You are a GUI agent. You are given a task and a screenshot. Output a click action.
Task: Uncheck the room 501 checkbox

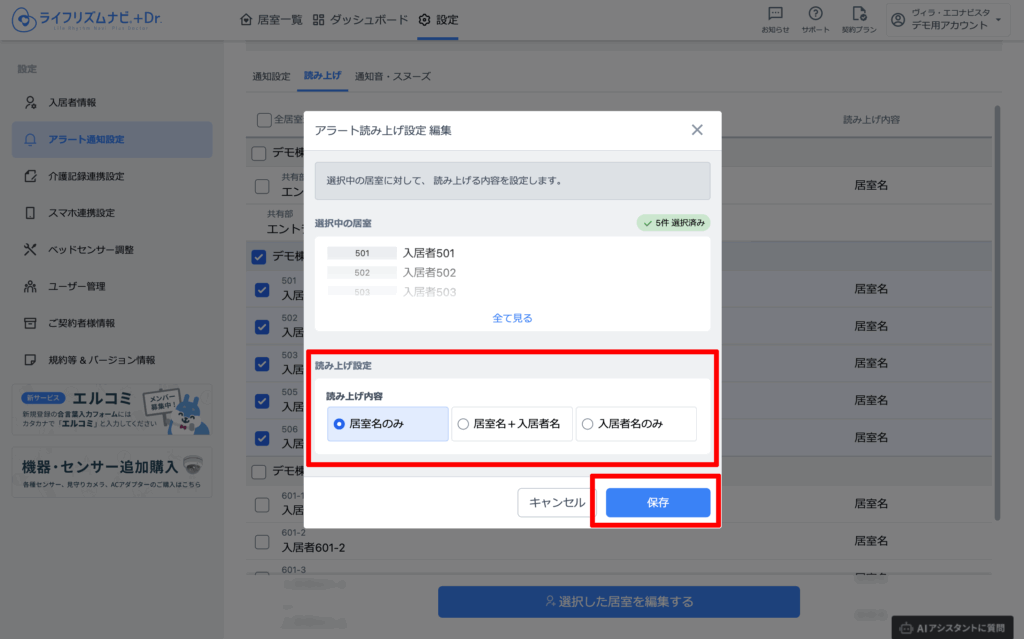coord(262,289)
